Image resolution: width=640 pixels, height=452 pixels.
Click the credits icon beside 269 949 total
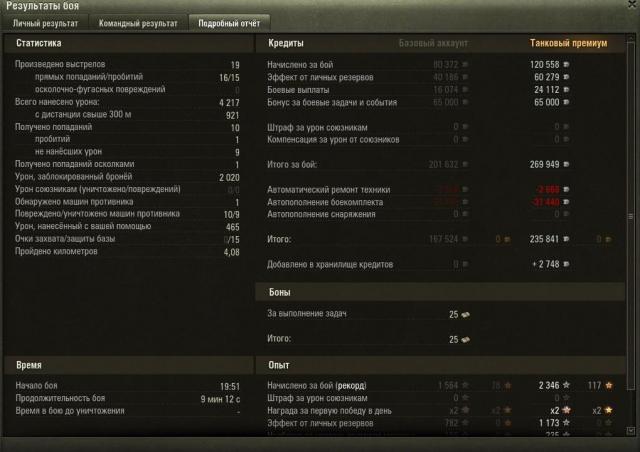pos(566,164)
